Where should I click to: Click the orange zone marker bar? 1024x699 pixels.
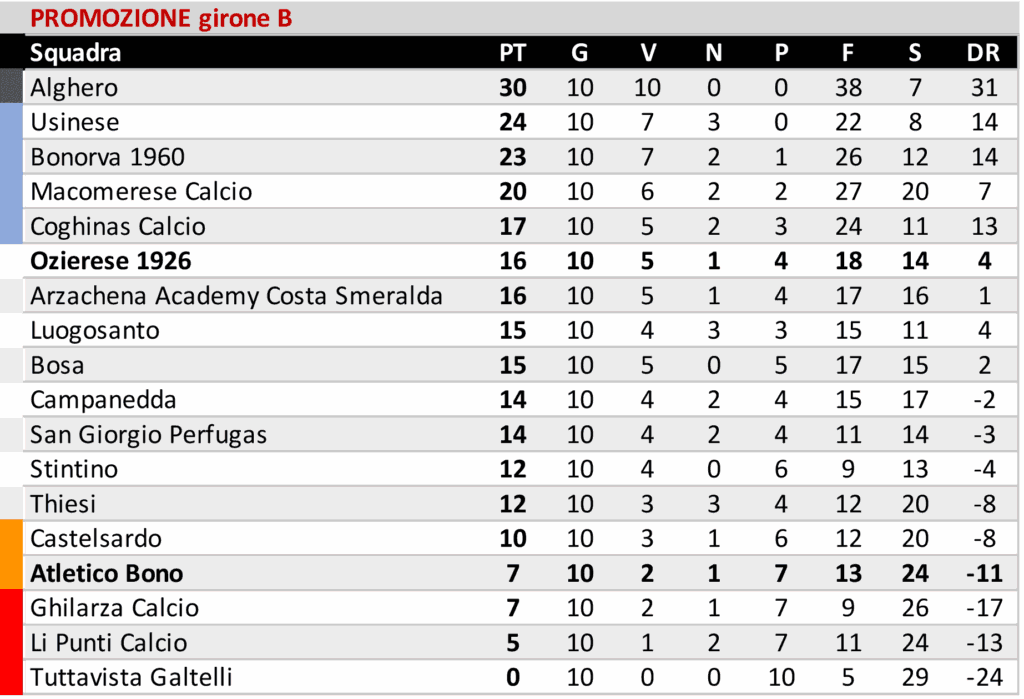11,555
